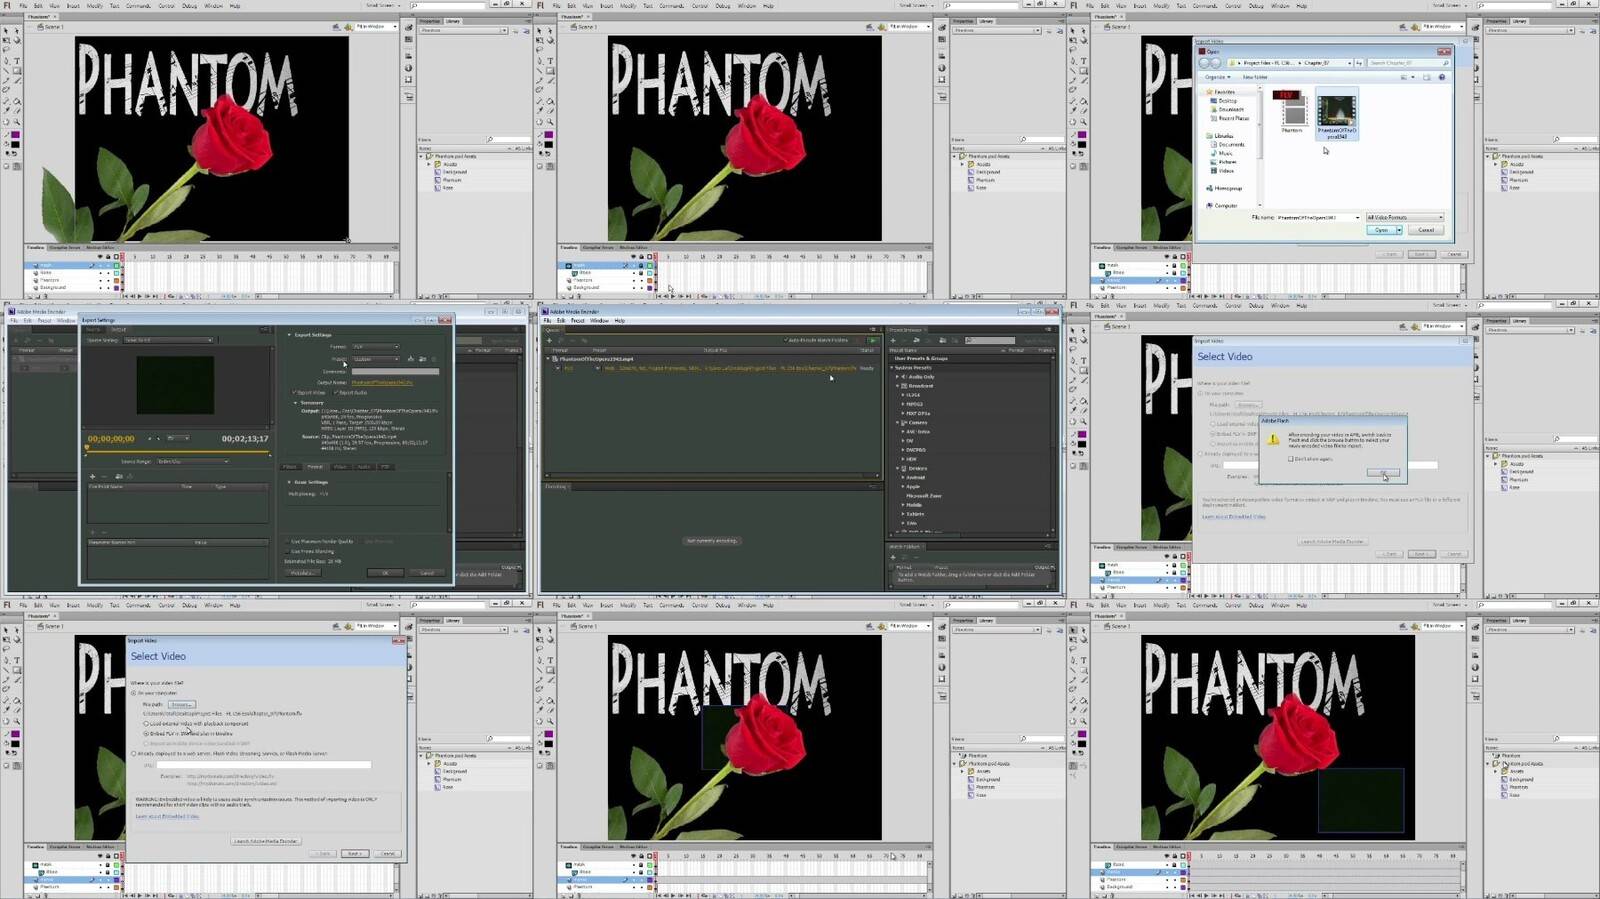Open the Preset dropdown in Export Settings
Screen dimensions: 1600x899
point(375,359)
